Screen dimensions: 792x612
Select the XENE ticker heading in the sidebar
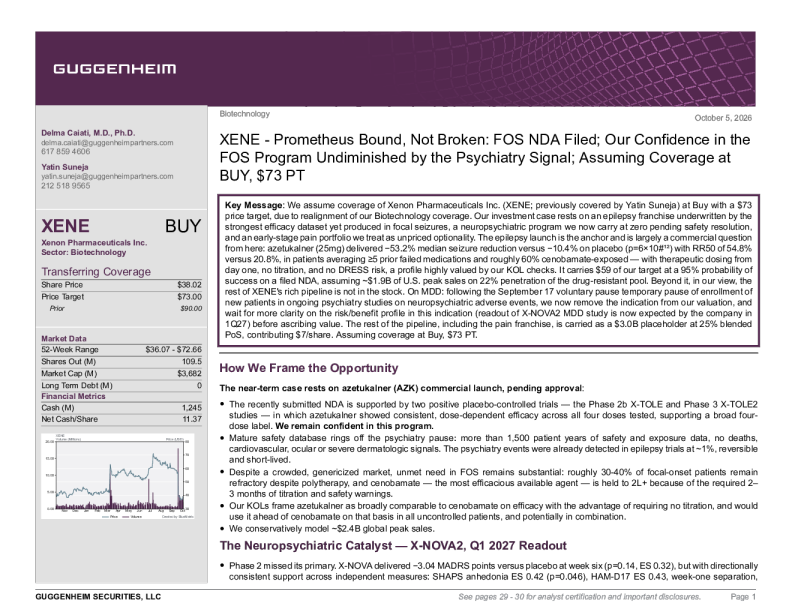point(65,226)
